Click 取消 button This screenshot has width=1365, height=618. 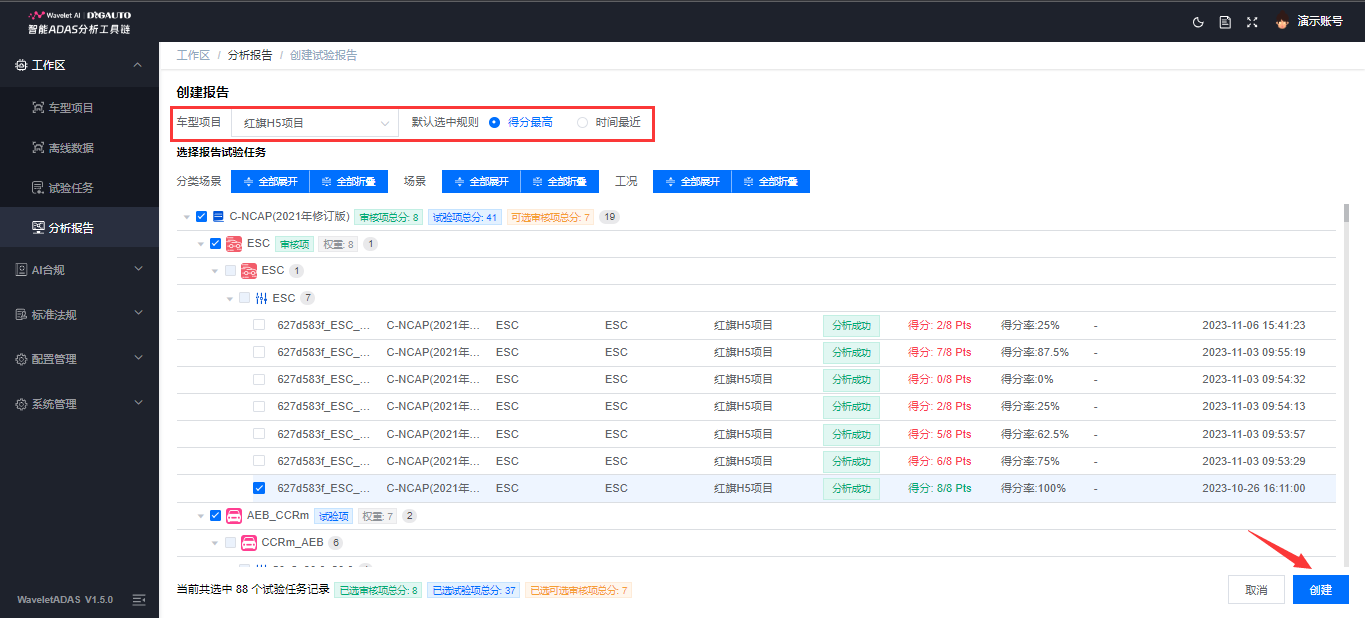pos(1256,590)
